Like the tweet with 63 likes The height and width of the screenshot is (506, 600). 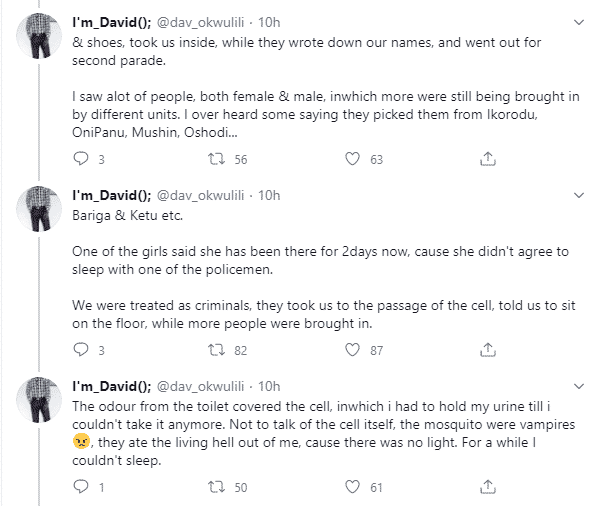(351, 158)
